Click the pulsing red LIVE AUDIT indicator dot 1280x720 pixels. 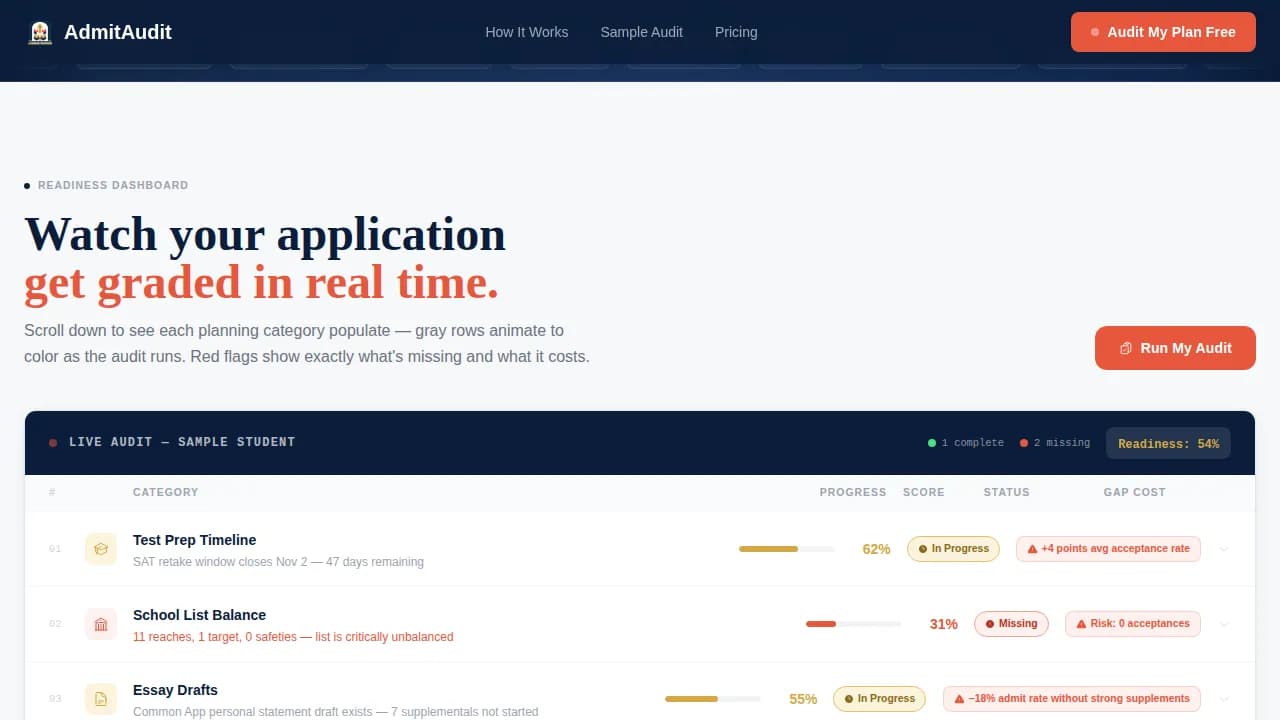[x=52, y=441]
